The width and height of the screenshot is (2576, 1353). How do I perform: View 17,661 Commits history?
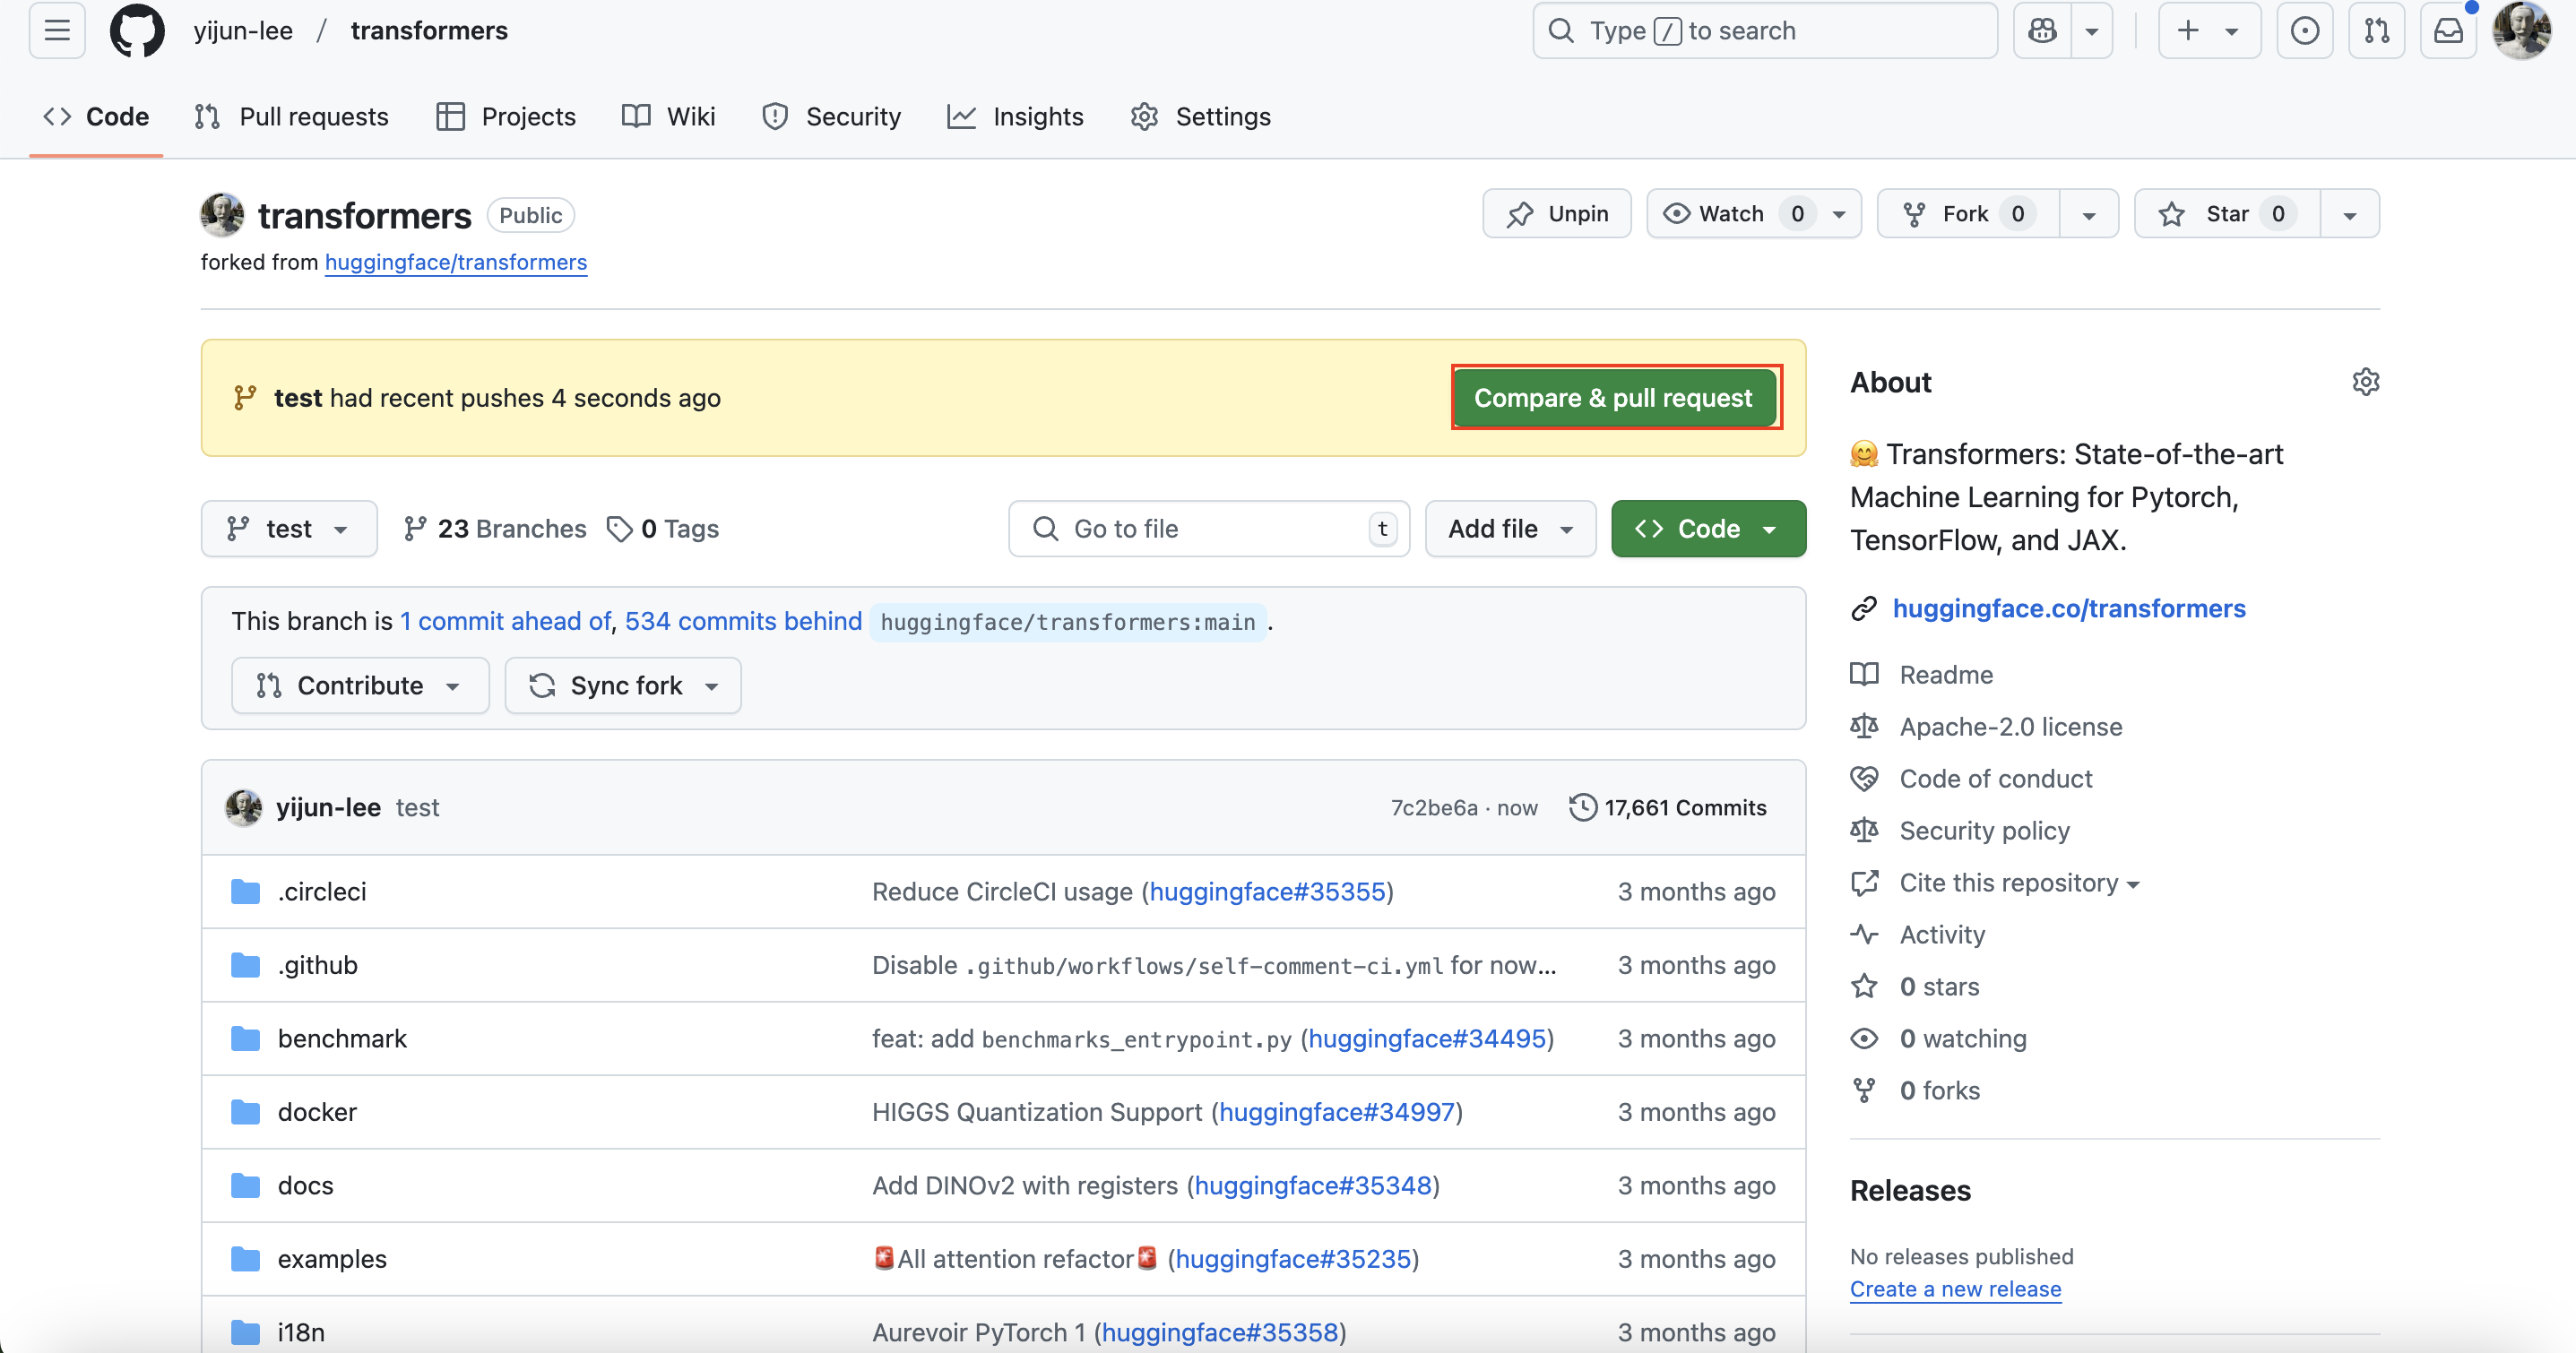(x=1668, y=807)
